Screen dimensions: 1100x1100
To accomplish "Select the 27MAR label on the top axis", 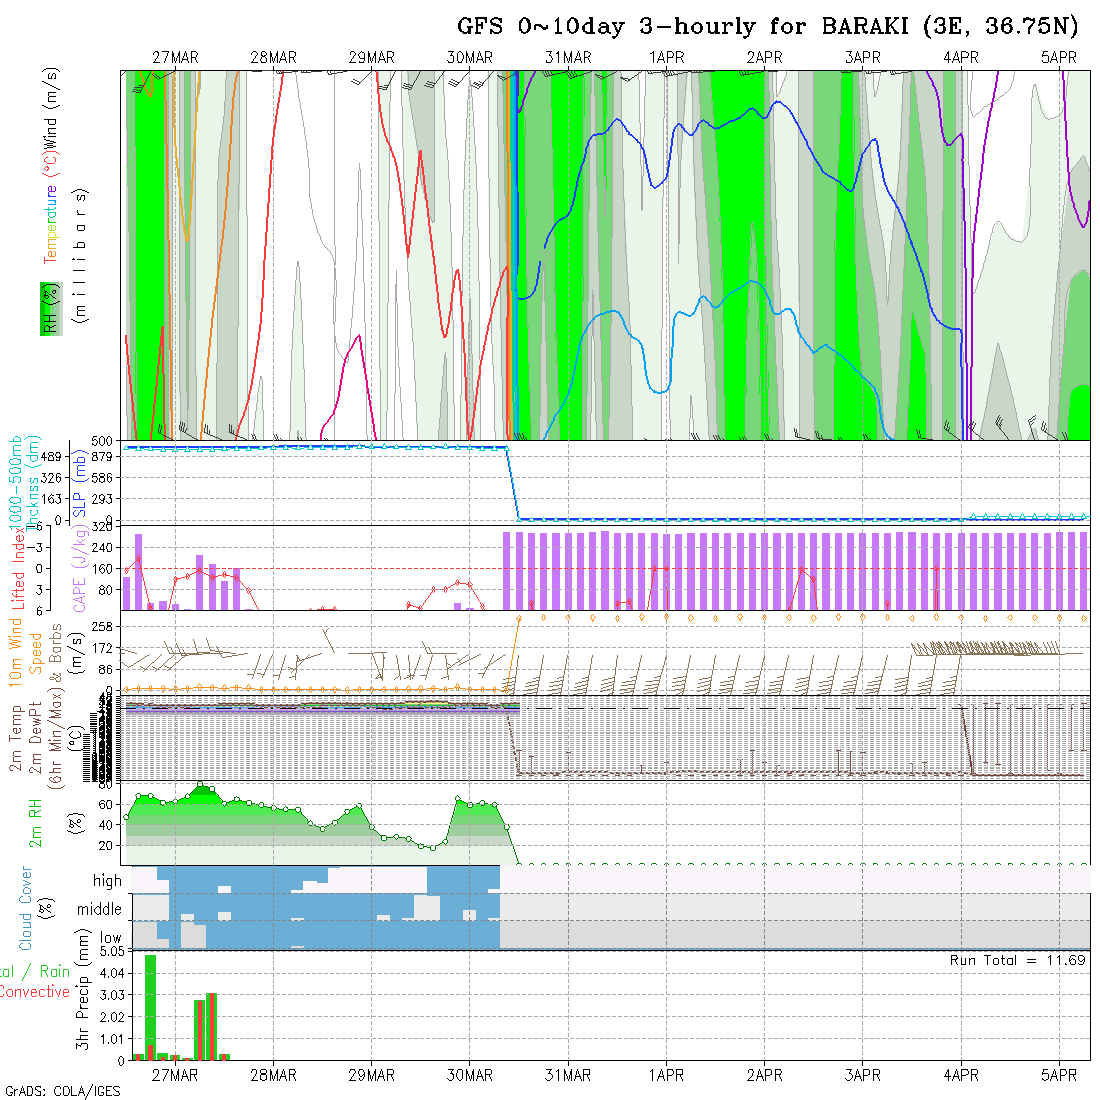I will 175,58.
